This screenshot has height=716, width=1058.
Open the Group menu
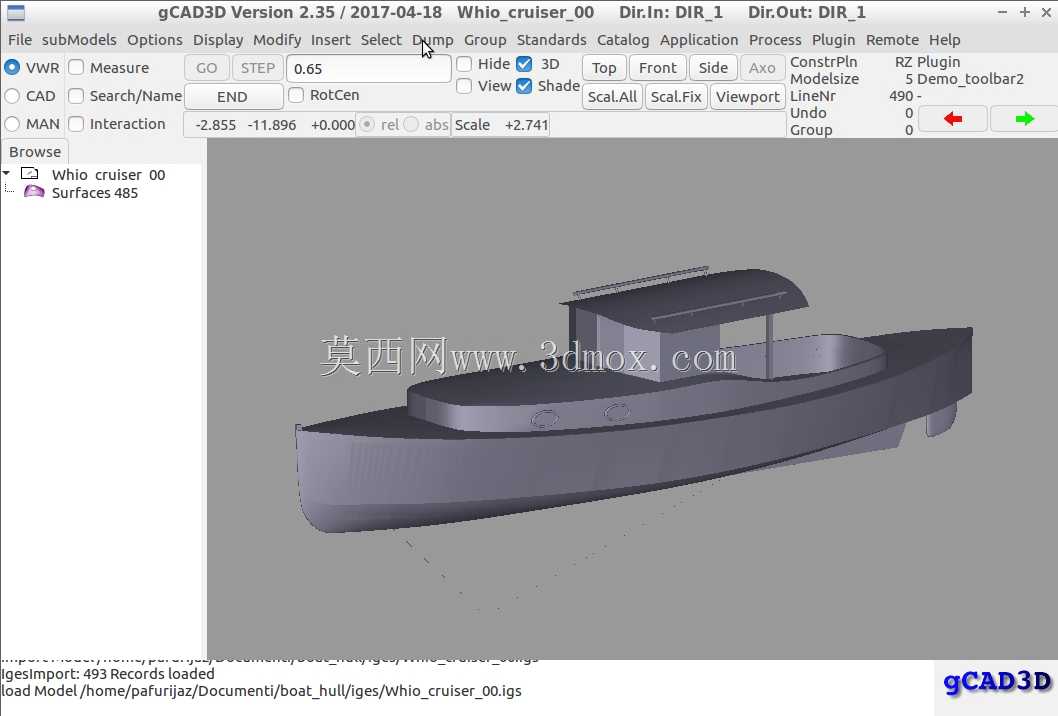pyautogui.click(x=485, y=40)
